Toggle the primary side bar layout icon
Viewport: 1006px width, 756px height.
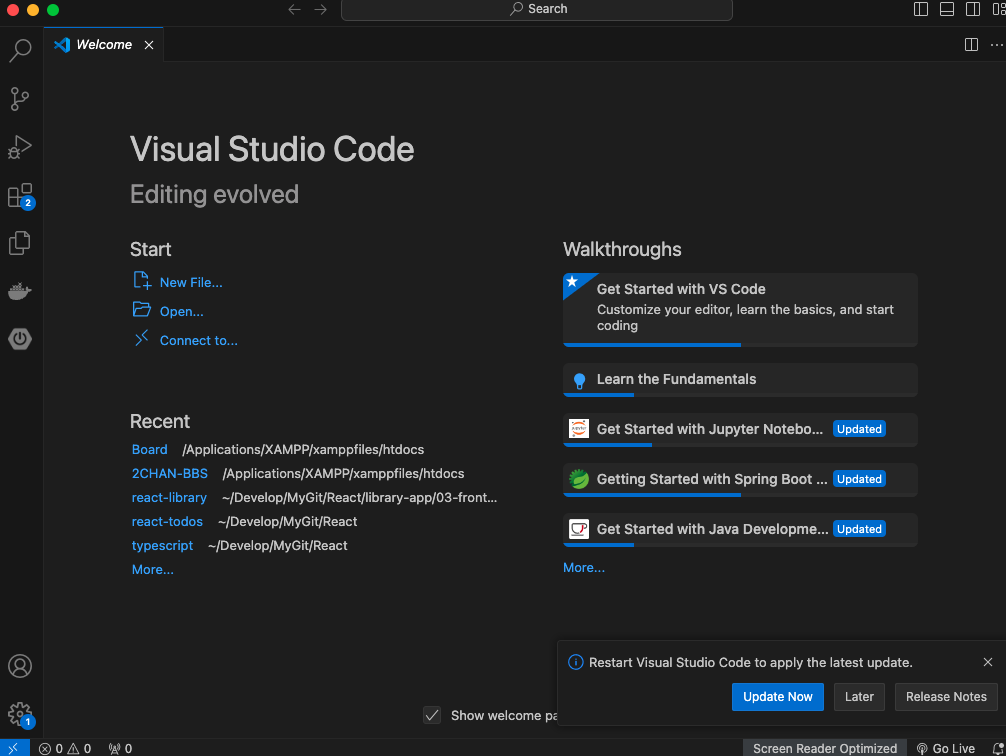tap(921, 9)
